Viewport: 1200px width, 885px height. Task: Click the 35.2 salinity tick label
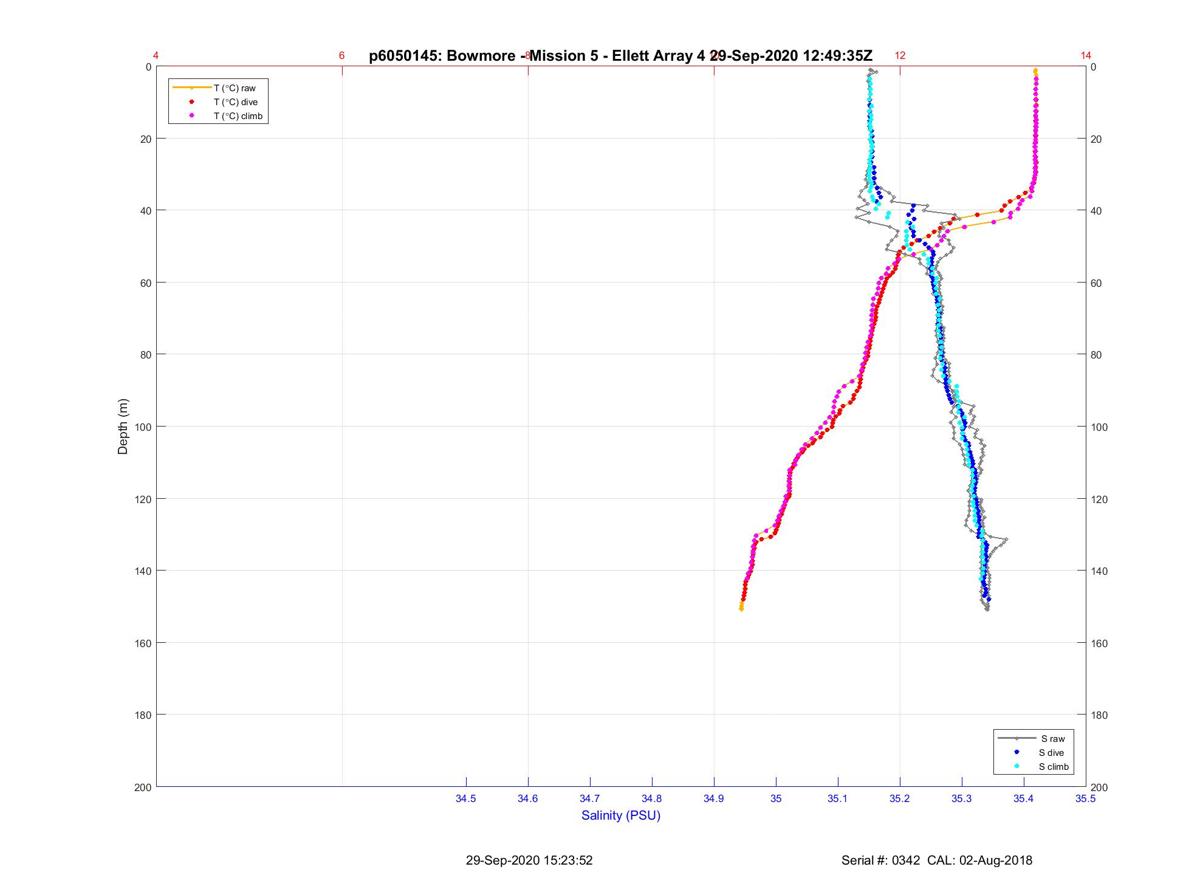tap(900, 798)
